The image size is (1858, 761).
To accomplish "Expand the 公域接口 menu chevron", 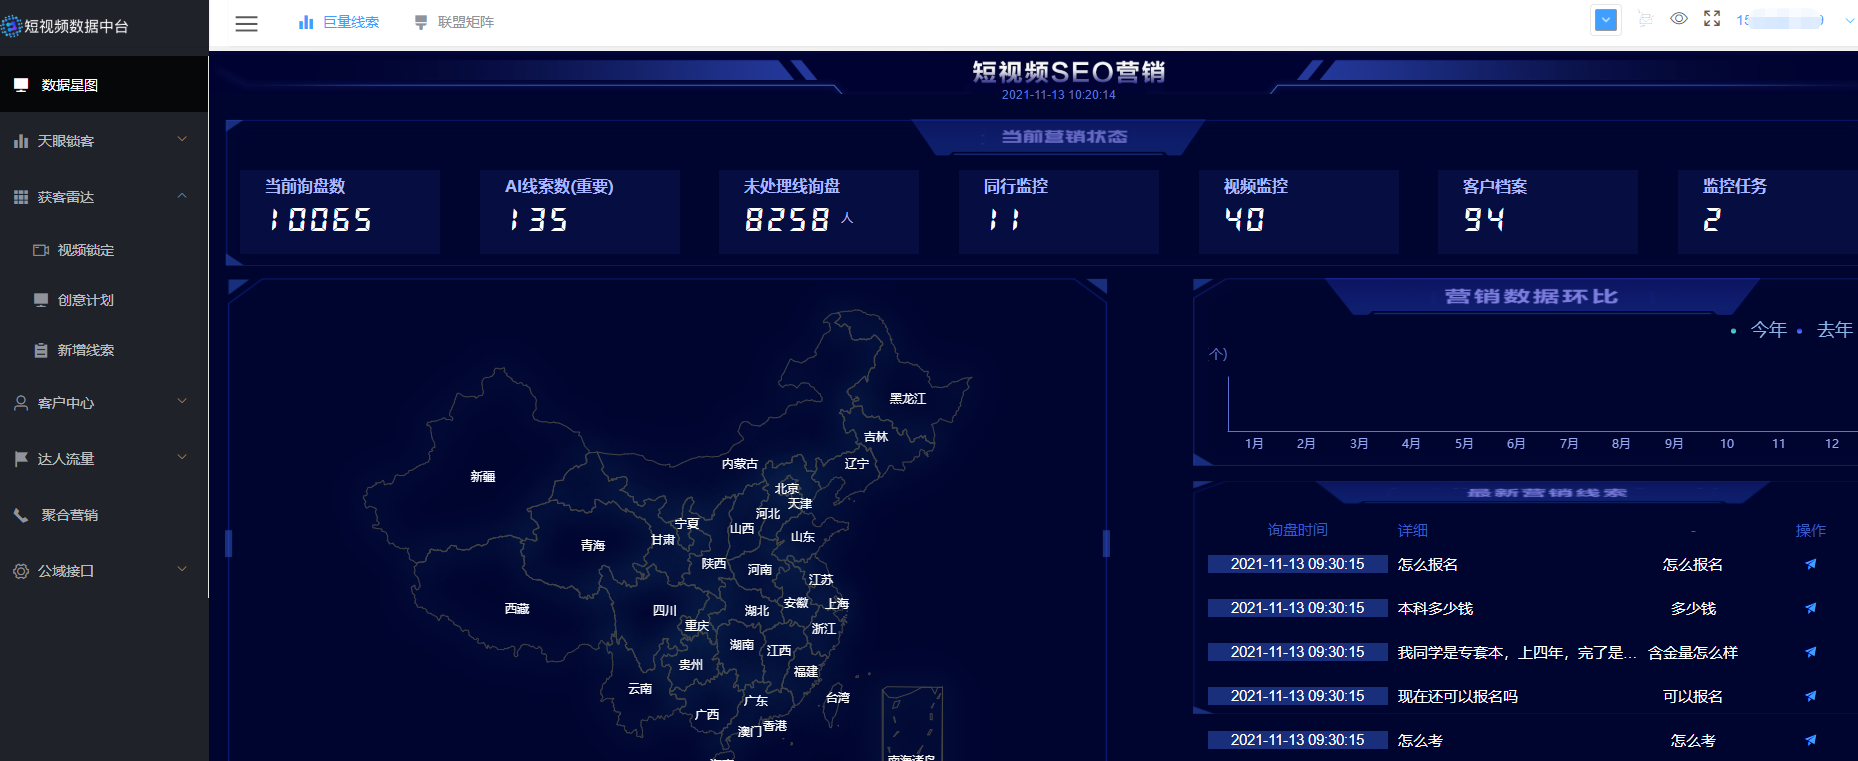I will click(182, 569).
